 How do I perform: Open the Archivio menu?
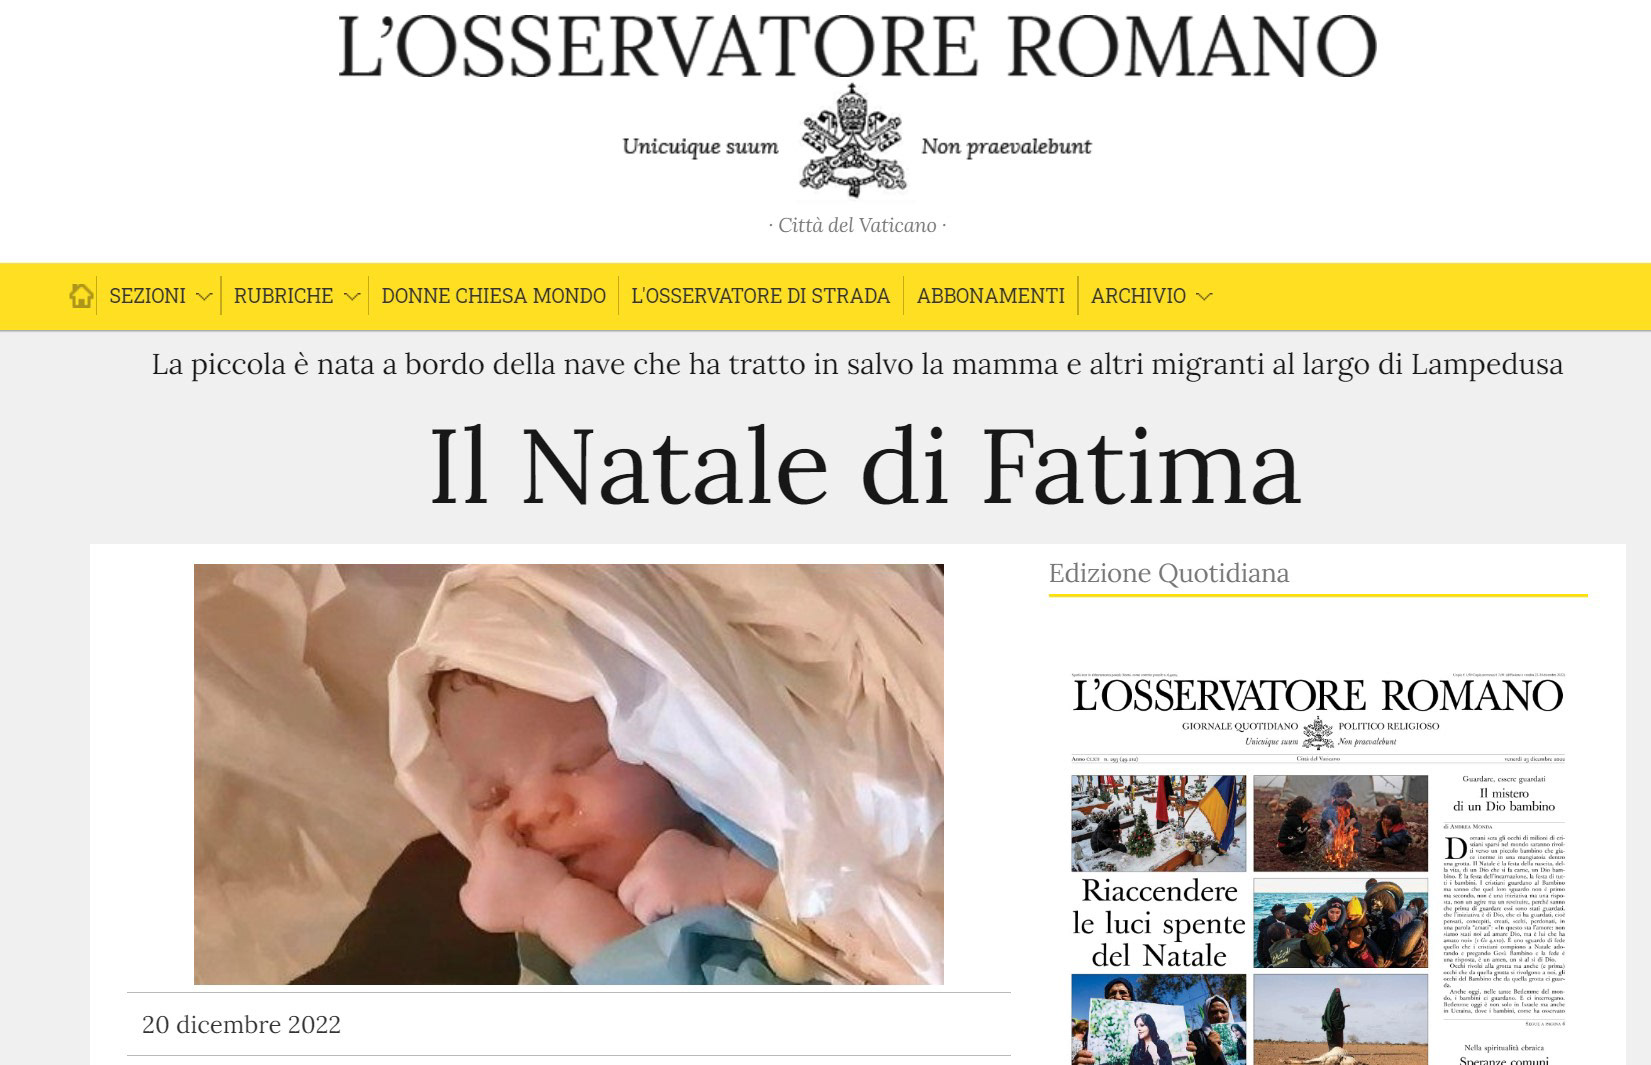pos(1138,296)
